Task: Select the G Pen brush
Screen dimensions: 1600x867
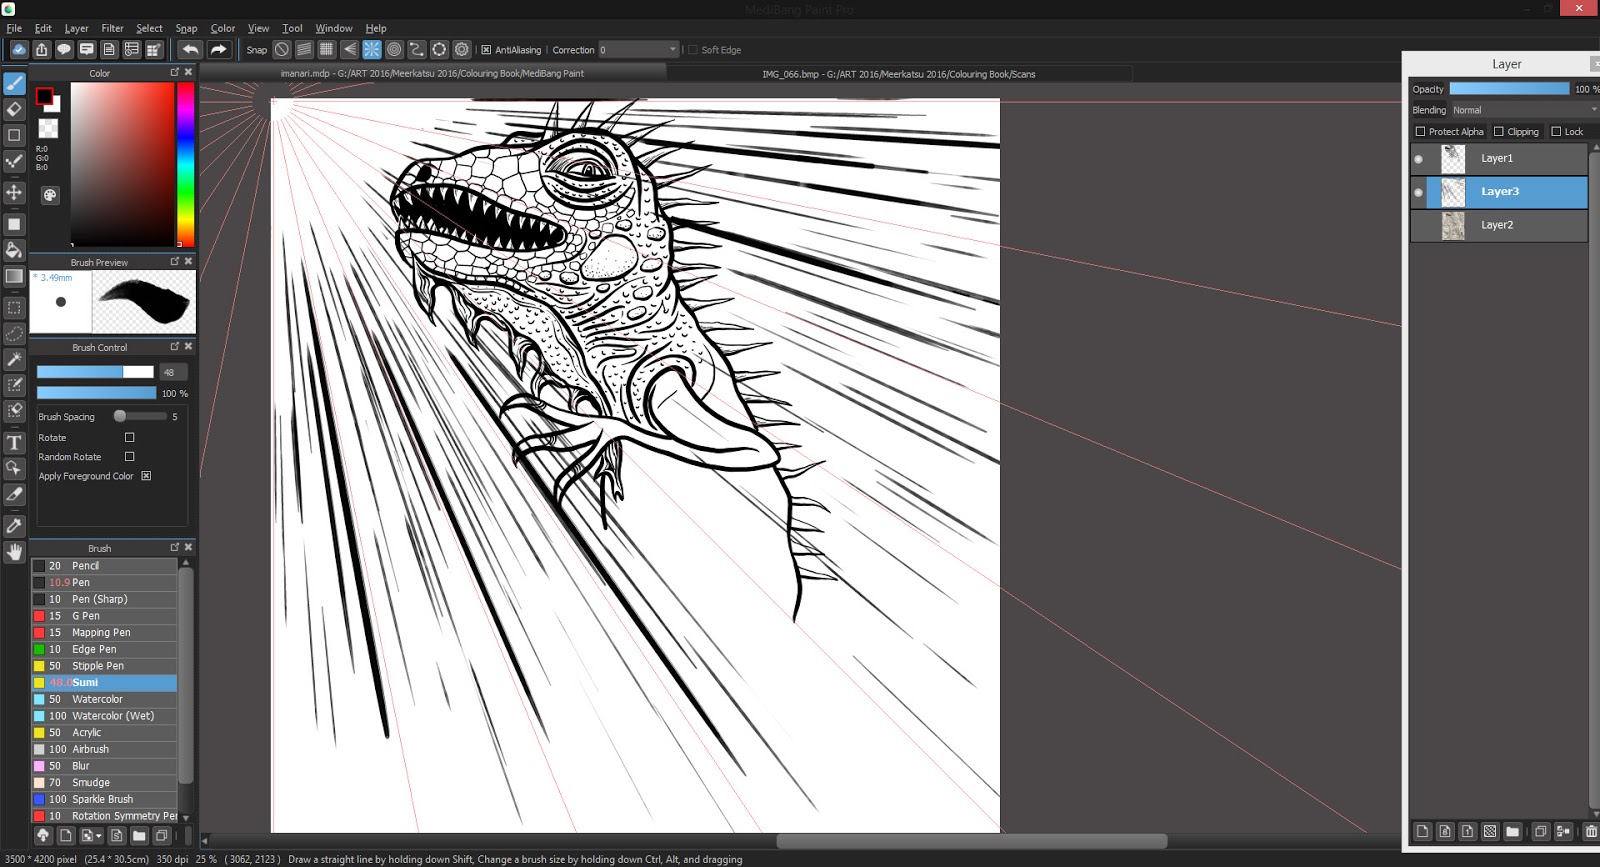Action: 104,616
